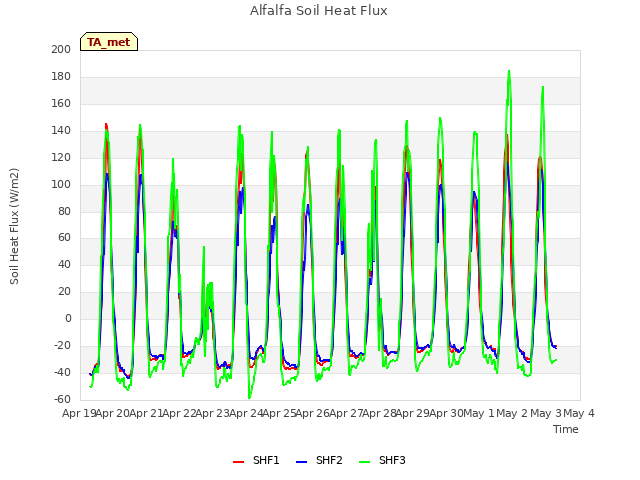Viewport: 640px width, 480px height.
Task: Click the 200 y-axis tick label
Action: tap(61, 49)
